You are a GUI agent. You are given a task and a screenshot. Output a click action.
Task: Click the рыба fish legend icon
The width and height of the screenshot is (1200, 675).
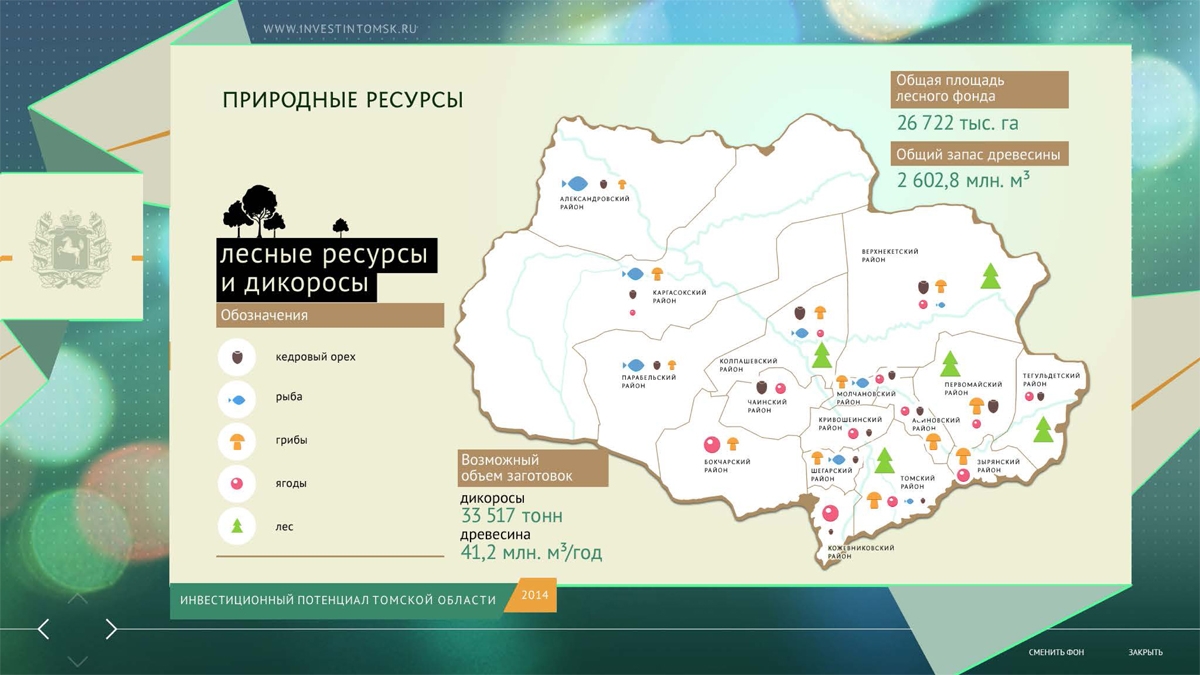pyautogui.click(x=237, y=400)
